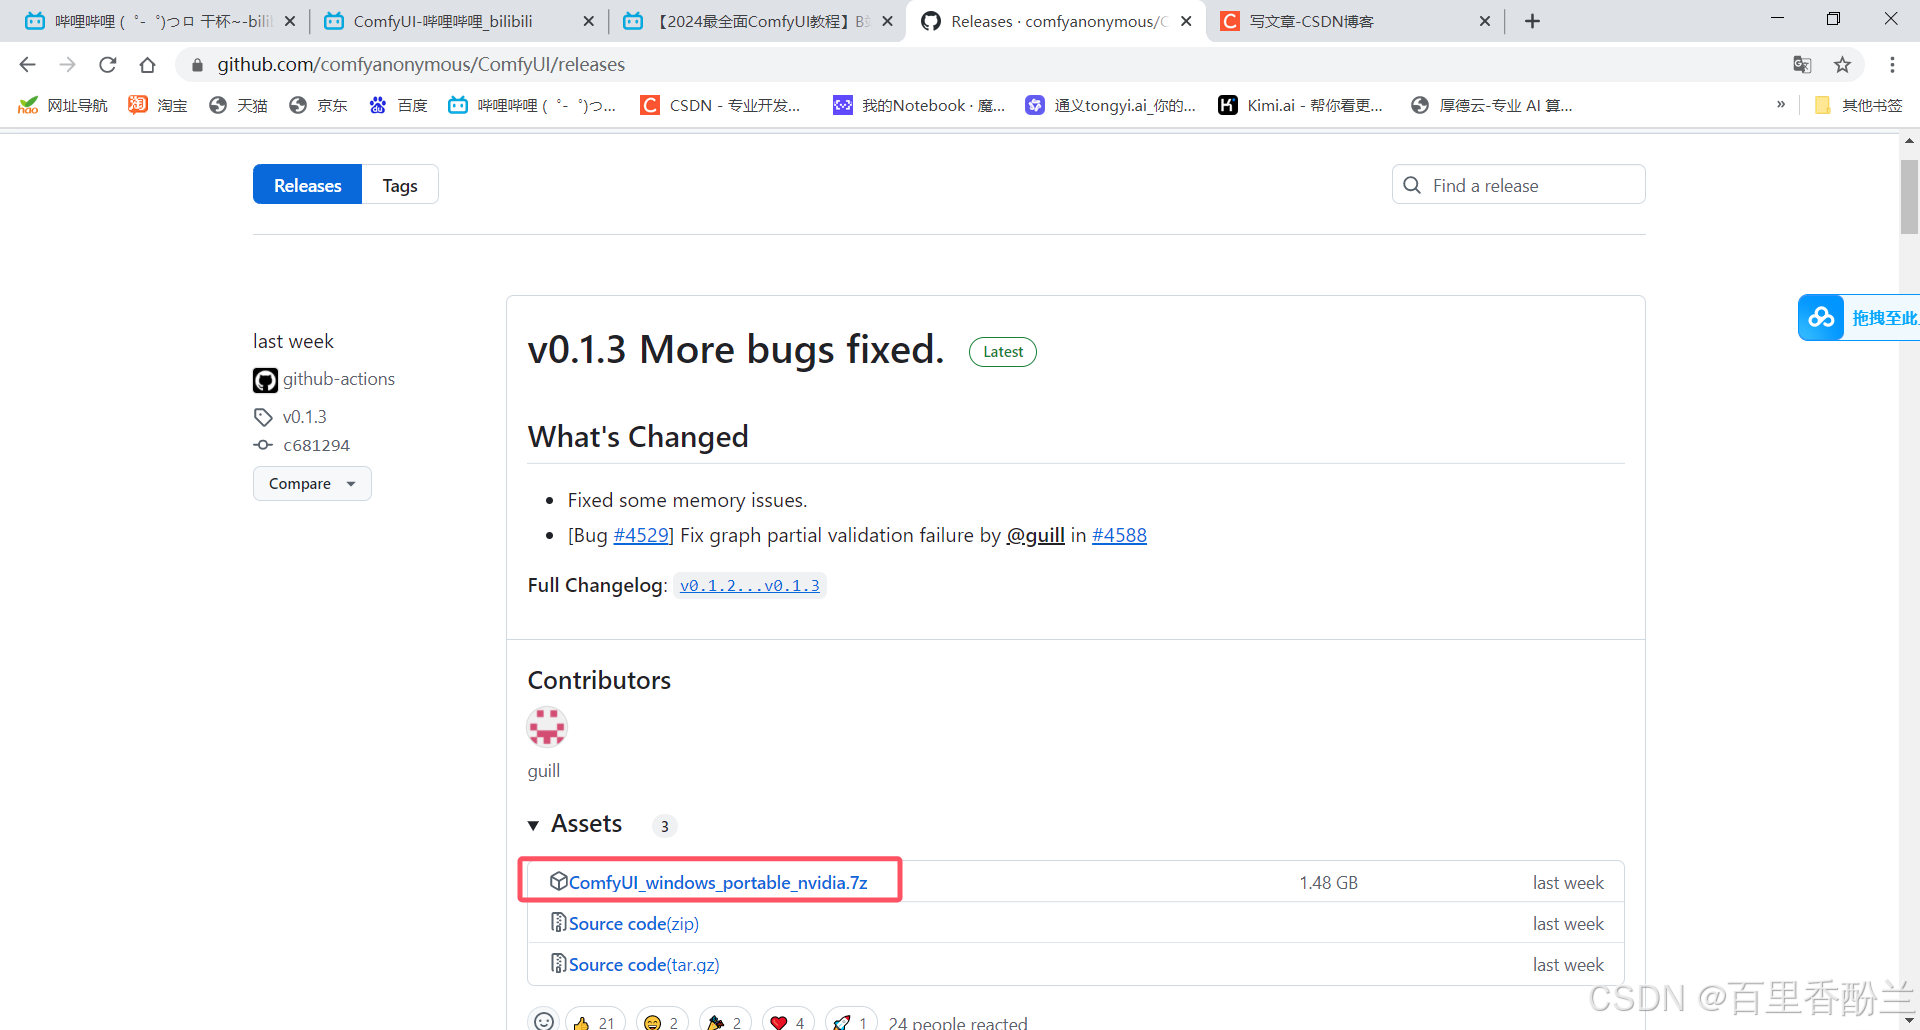Open the github-actions author link
Screen dimensions: 1920x1030
[339, 379]
